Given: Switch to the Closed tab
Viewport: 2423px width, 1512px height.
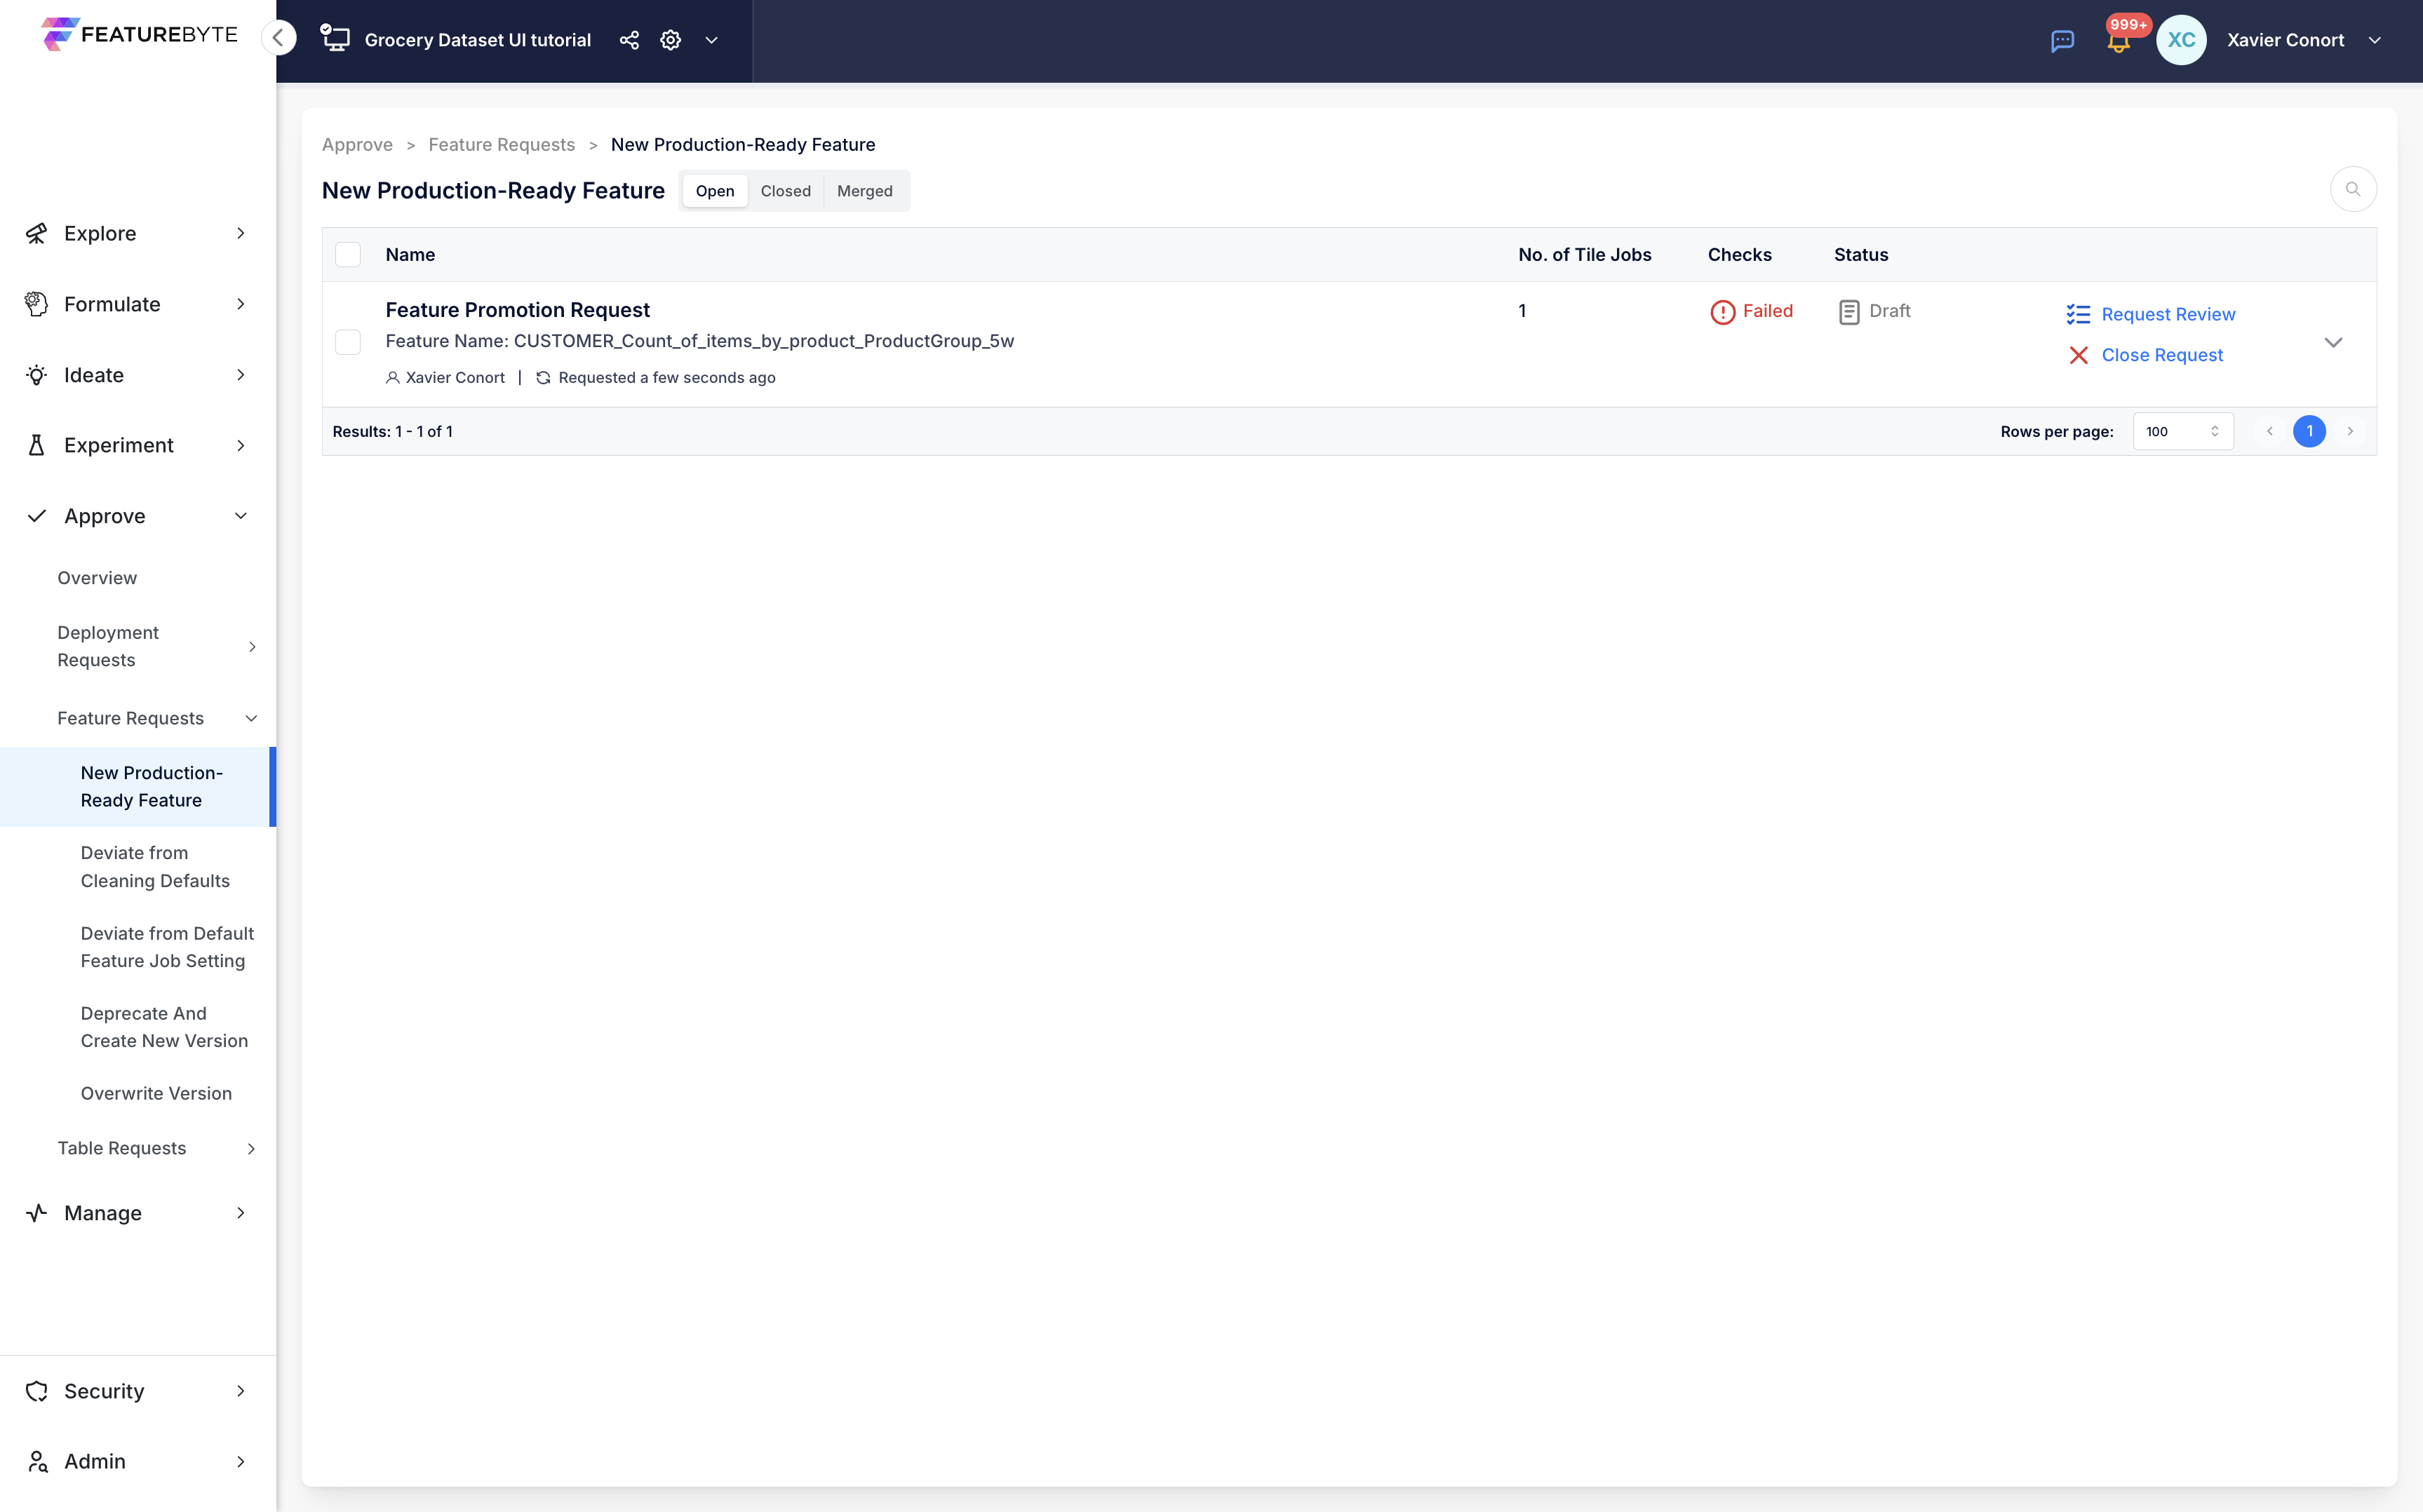Looking at the screenshot, I should (x=785, y=191).
